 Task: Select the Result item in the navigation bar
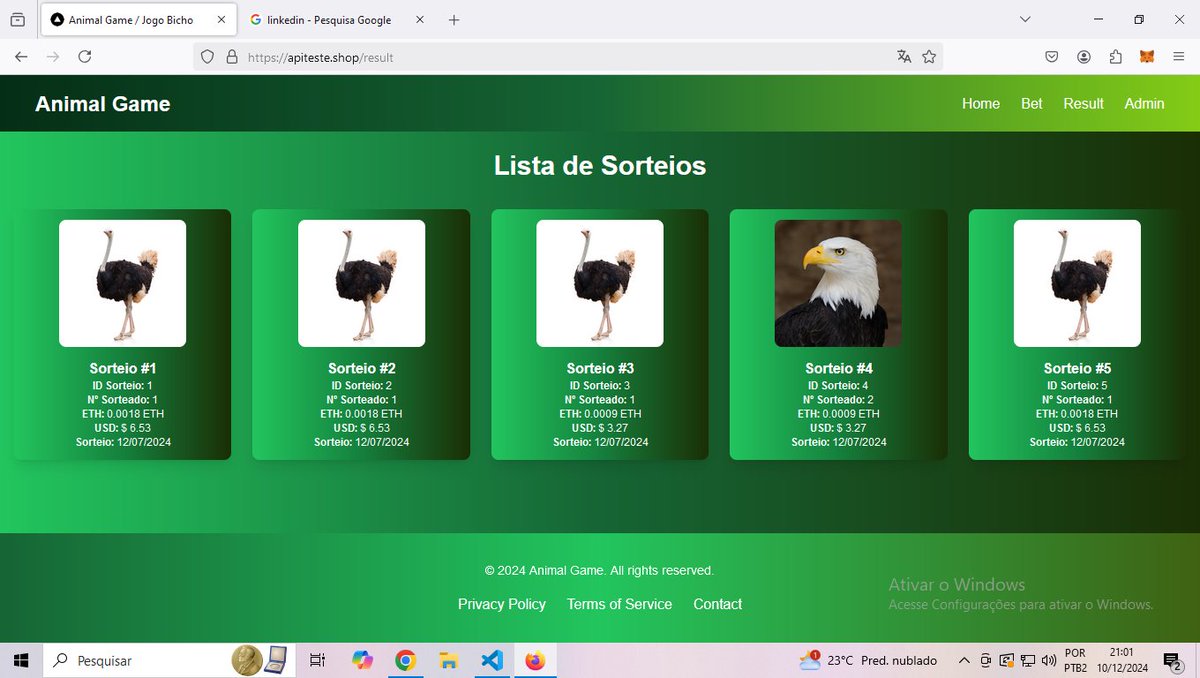(x=1083, y=103)
